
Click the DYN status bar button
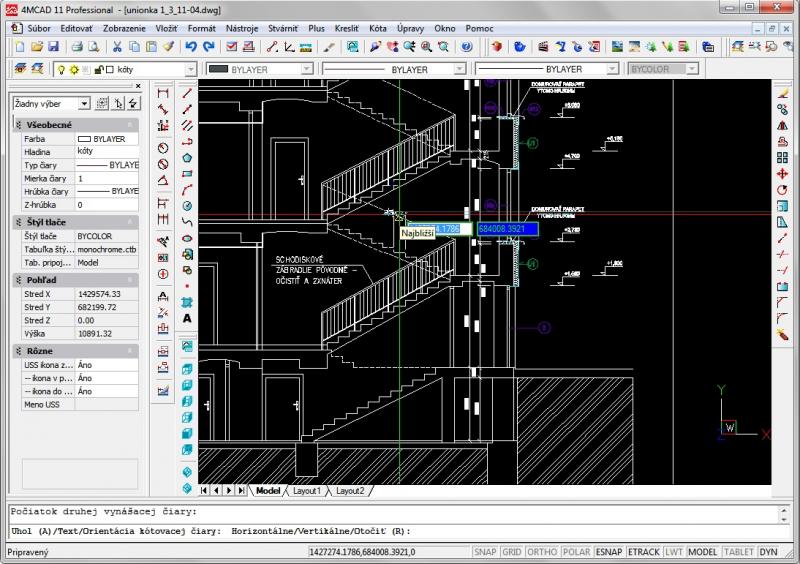[768, 552]
